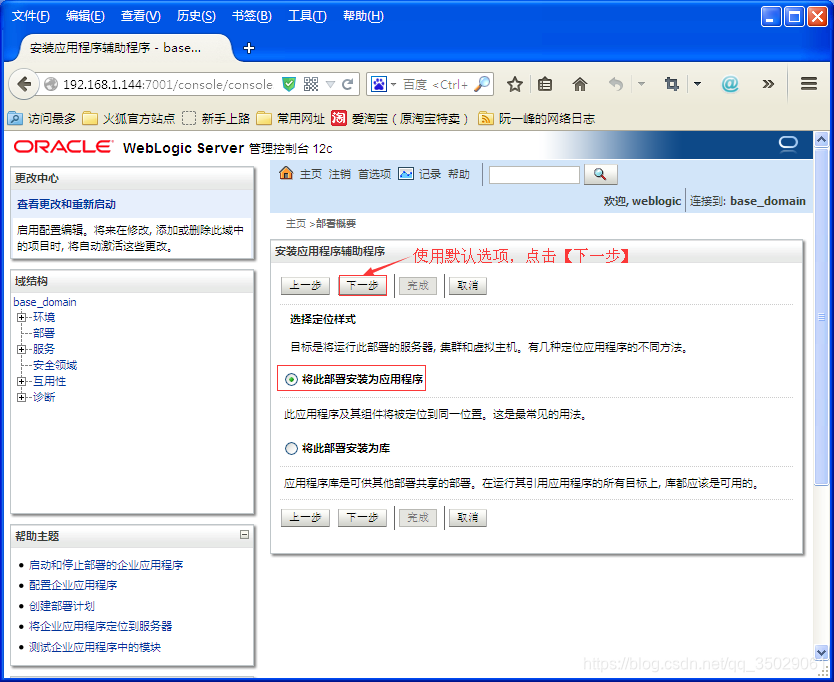This screenshot has width=834, height=682.
Task: Click the page vertical scrollbar thumb
Action: [x=821, y=317]
